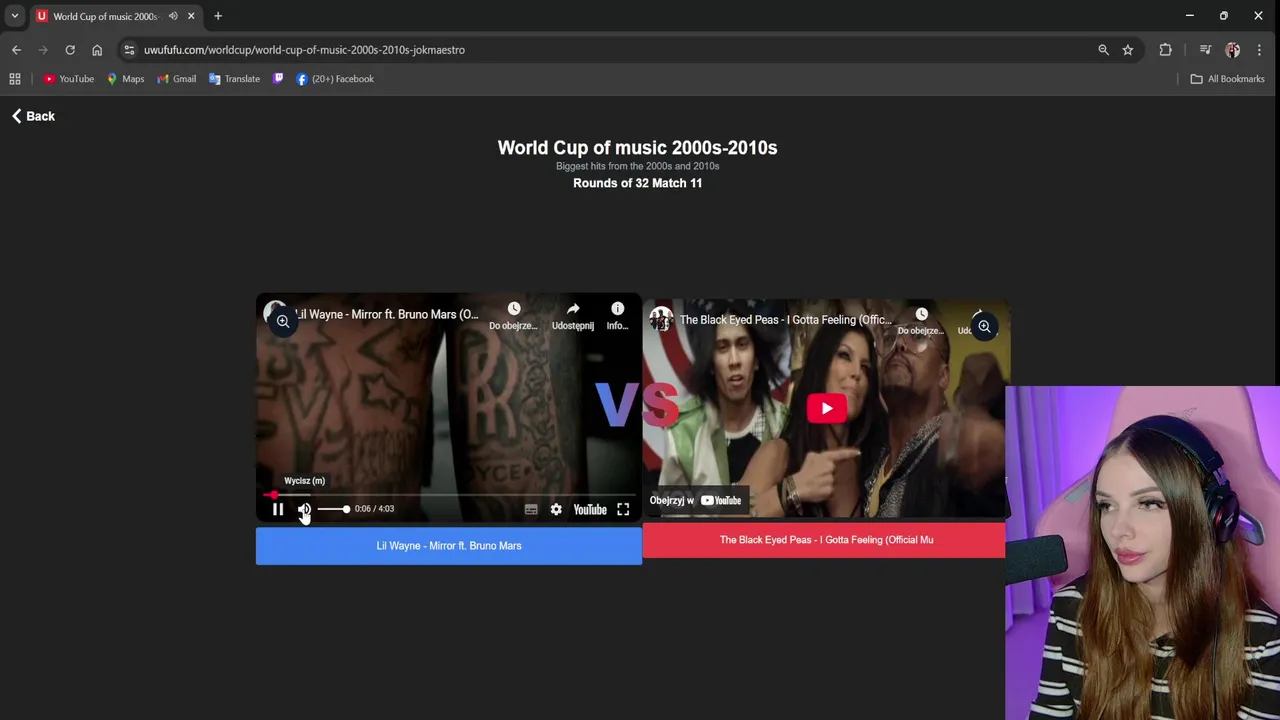Screen dimensions: 1280x720
Task: Click the Udostępnij share arrow on Lil Wayne video
Action: (573, 309)
